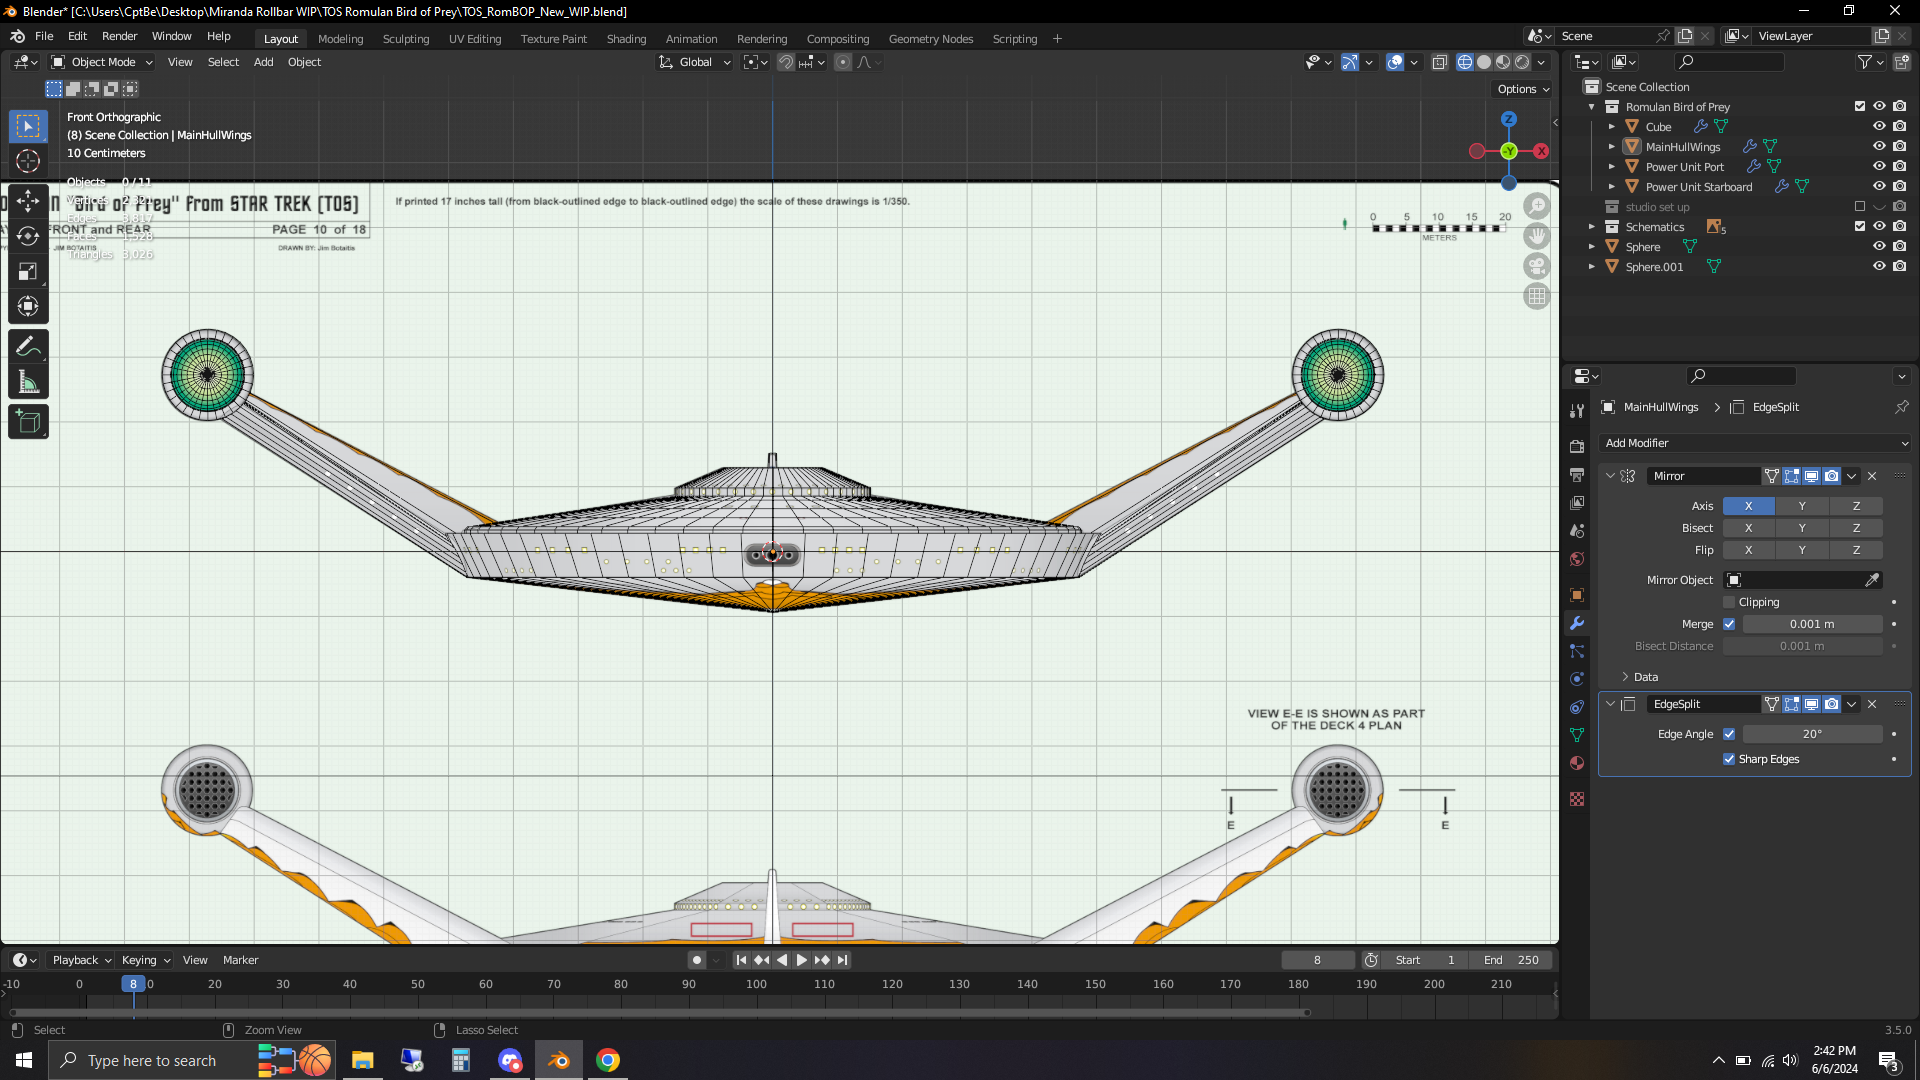Screen dimensions: 1920x1080
Task: Remove the Mirror modifier with its X
Action: tap(1872, 476)
